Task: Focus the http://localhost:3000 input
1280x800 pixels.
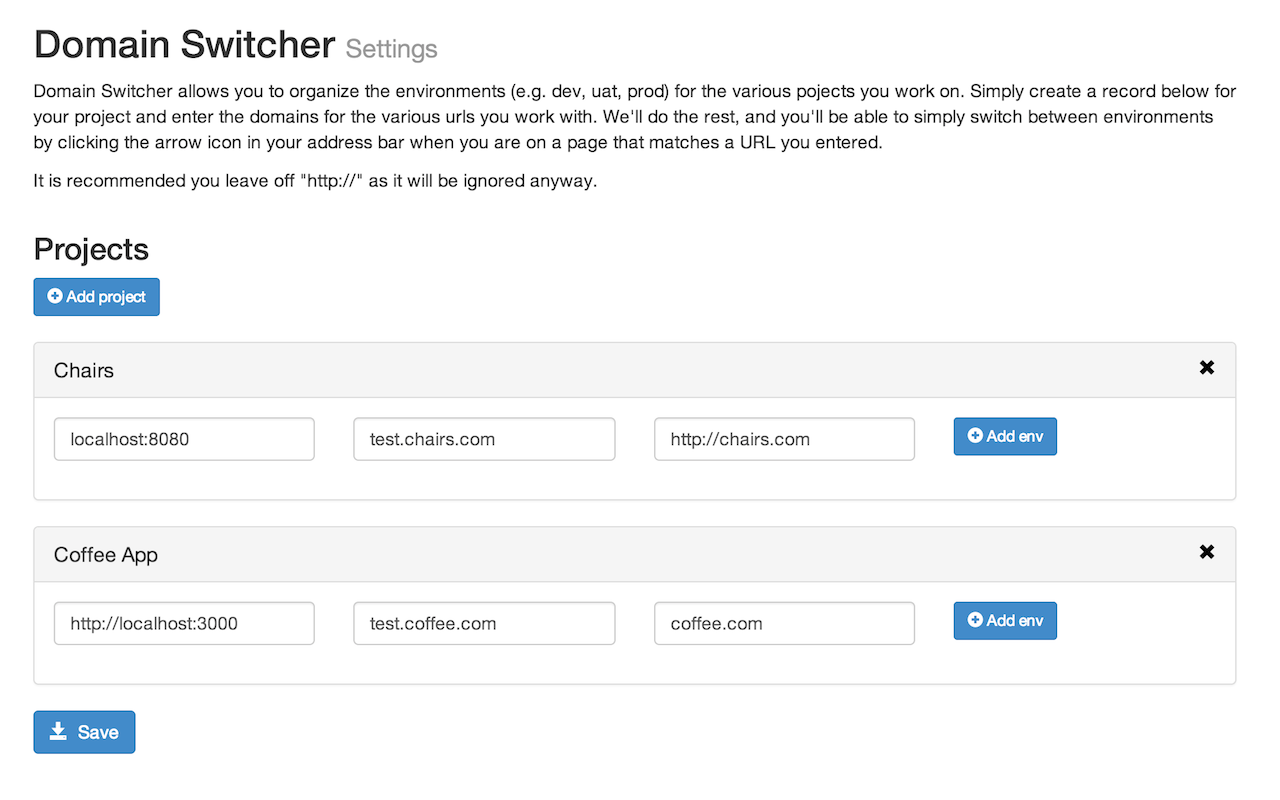Action: tap(184, 623)
